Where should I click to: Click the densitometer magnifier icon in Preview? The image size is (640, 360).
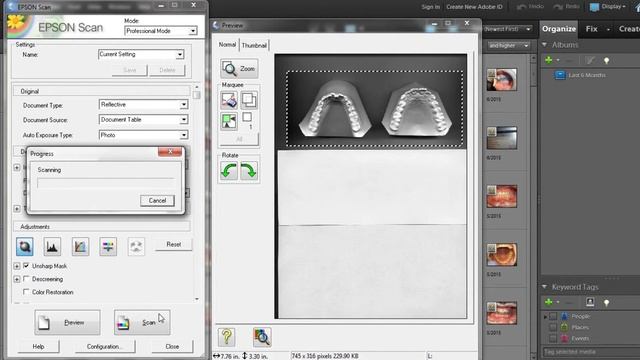click(x=262, y=337)
